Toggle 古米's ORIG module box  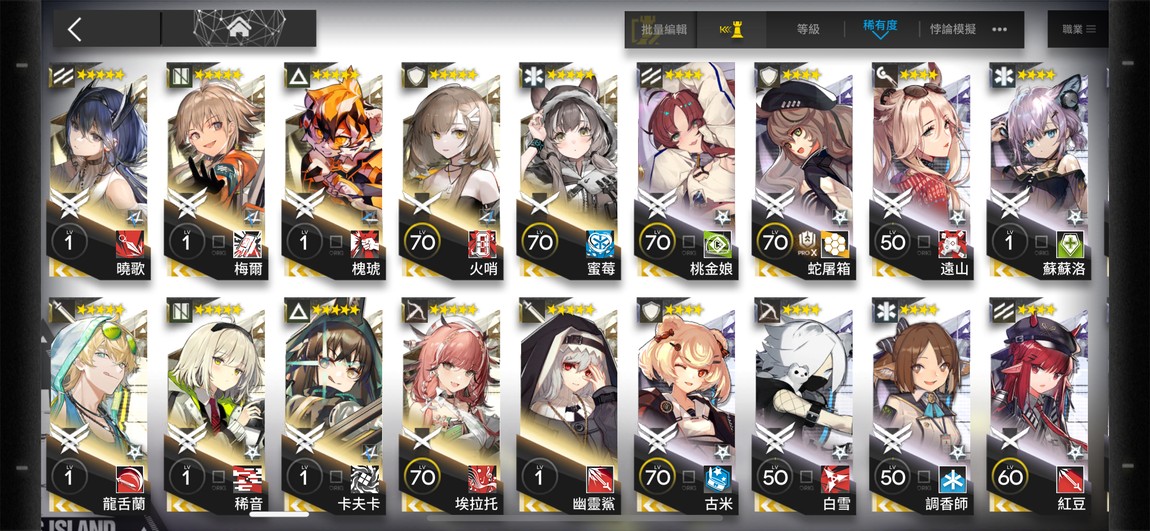[689, 478]
